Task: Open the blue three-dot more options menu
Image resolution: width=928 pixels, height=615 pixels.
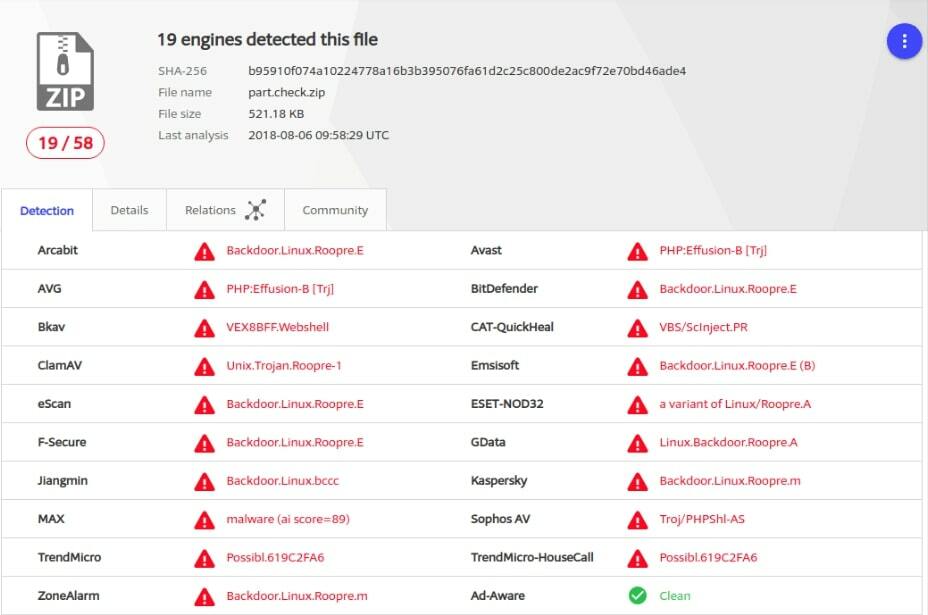Action: 904,41
